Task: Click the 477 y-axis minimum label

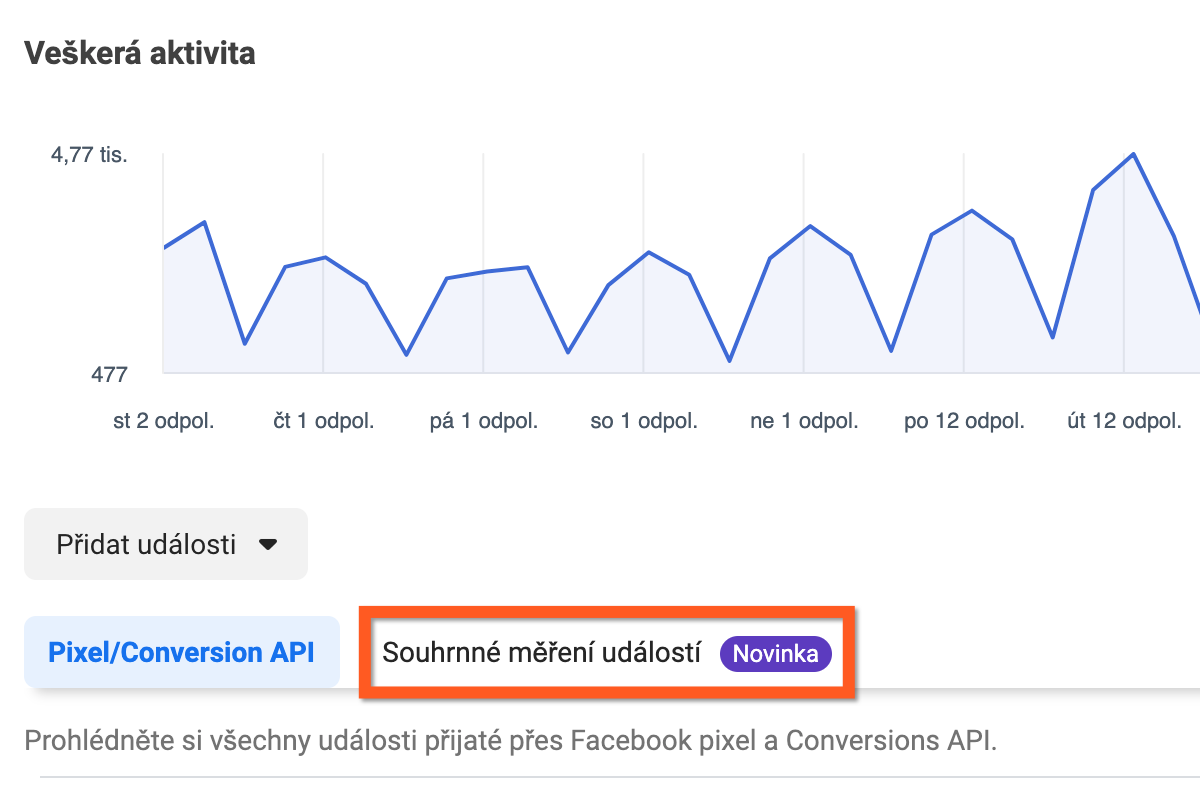Action: (x=109, y=374)
